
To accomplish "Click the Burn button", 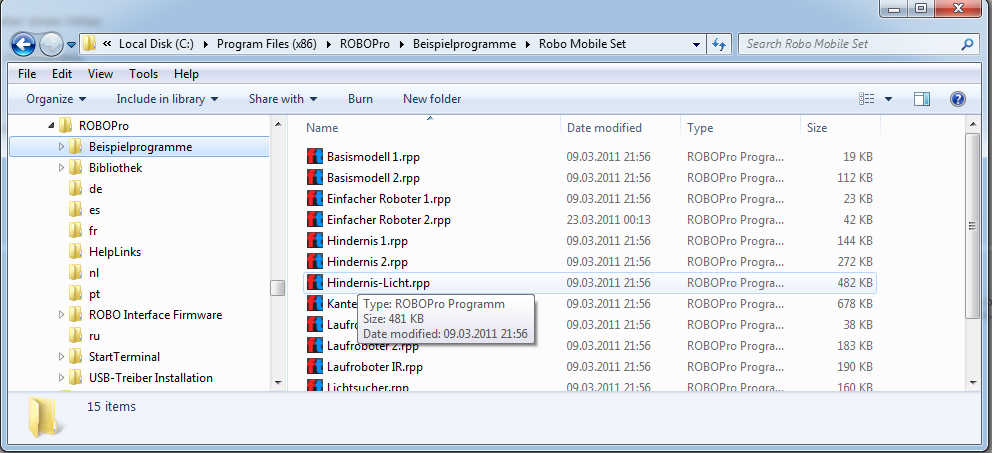I will [360, 99].
